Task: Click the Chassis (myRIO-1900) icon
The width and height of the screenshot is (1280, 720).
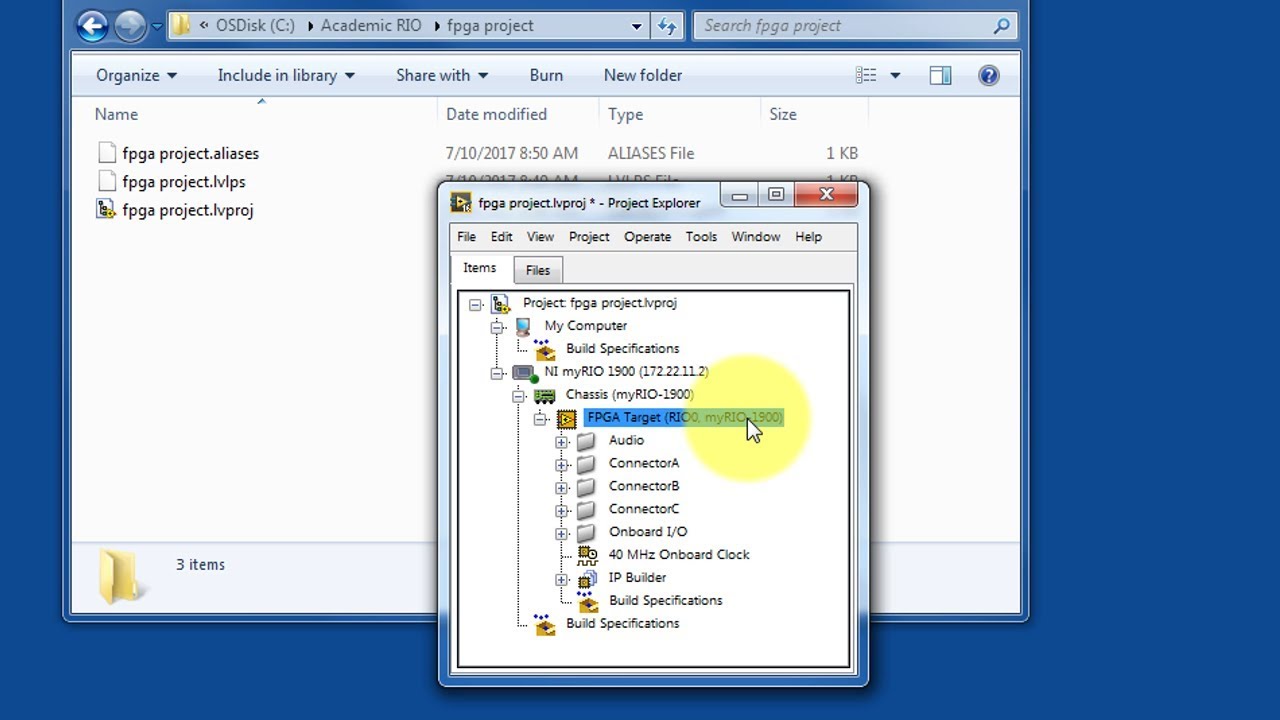Action: point(545,395)
